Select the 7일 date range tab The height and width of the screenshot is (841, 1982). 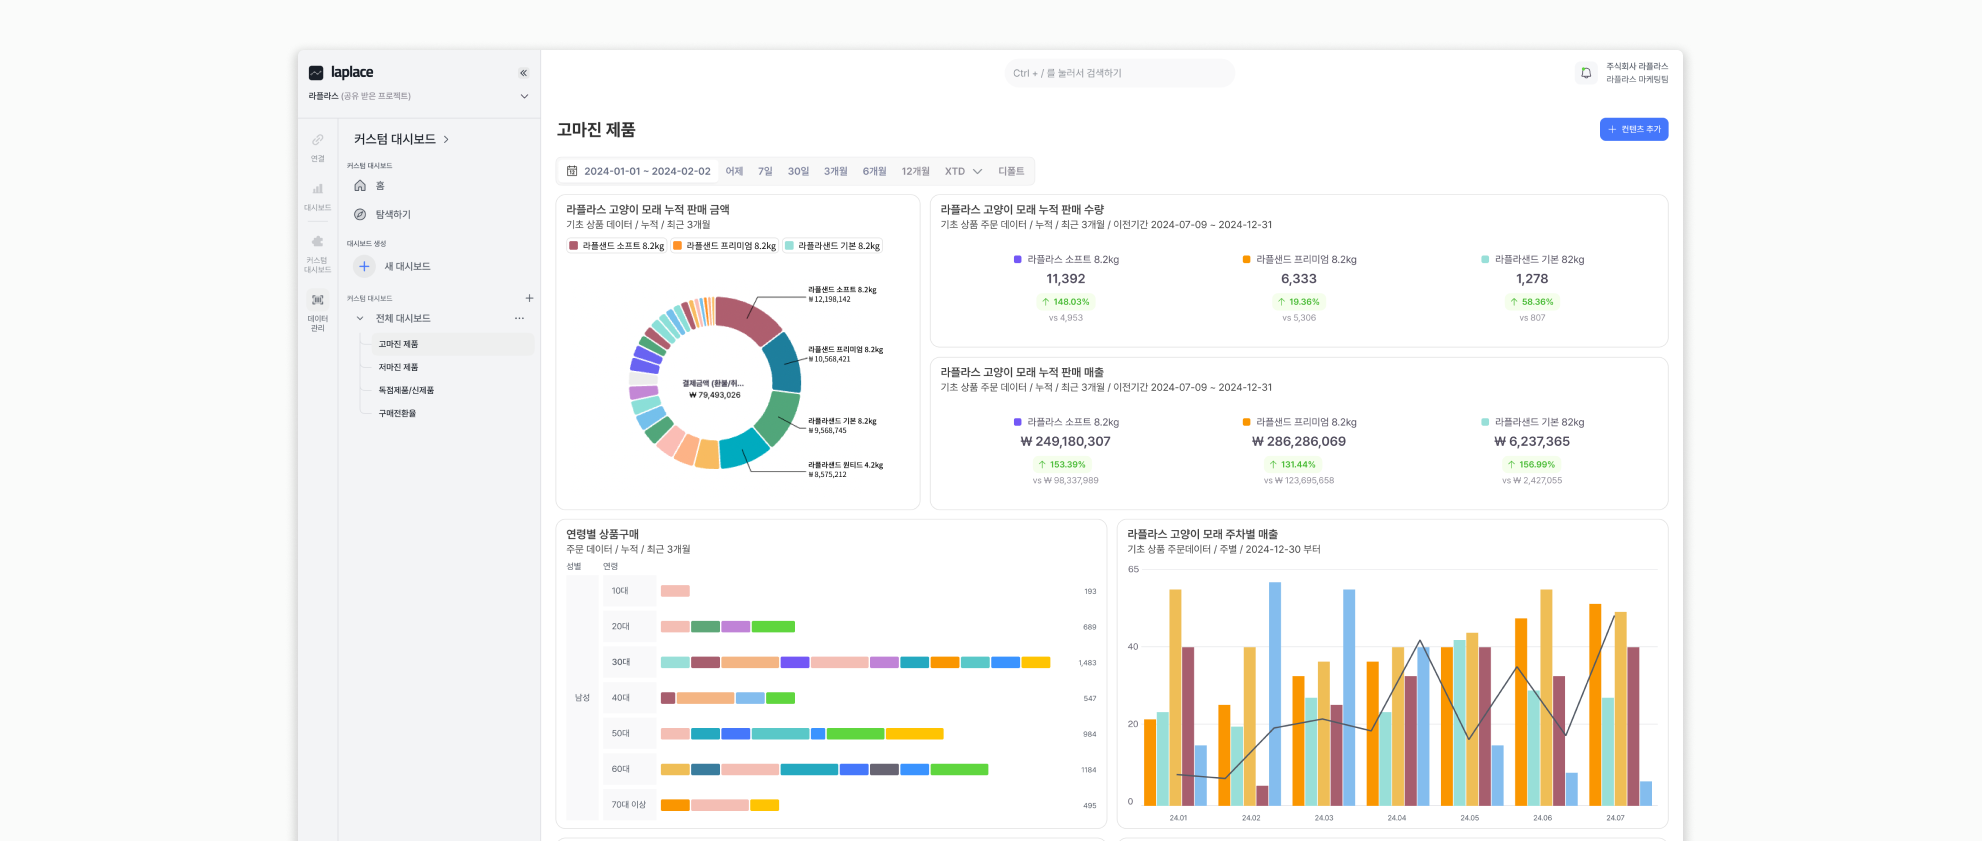[x=765, y=171]
